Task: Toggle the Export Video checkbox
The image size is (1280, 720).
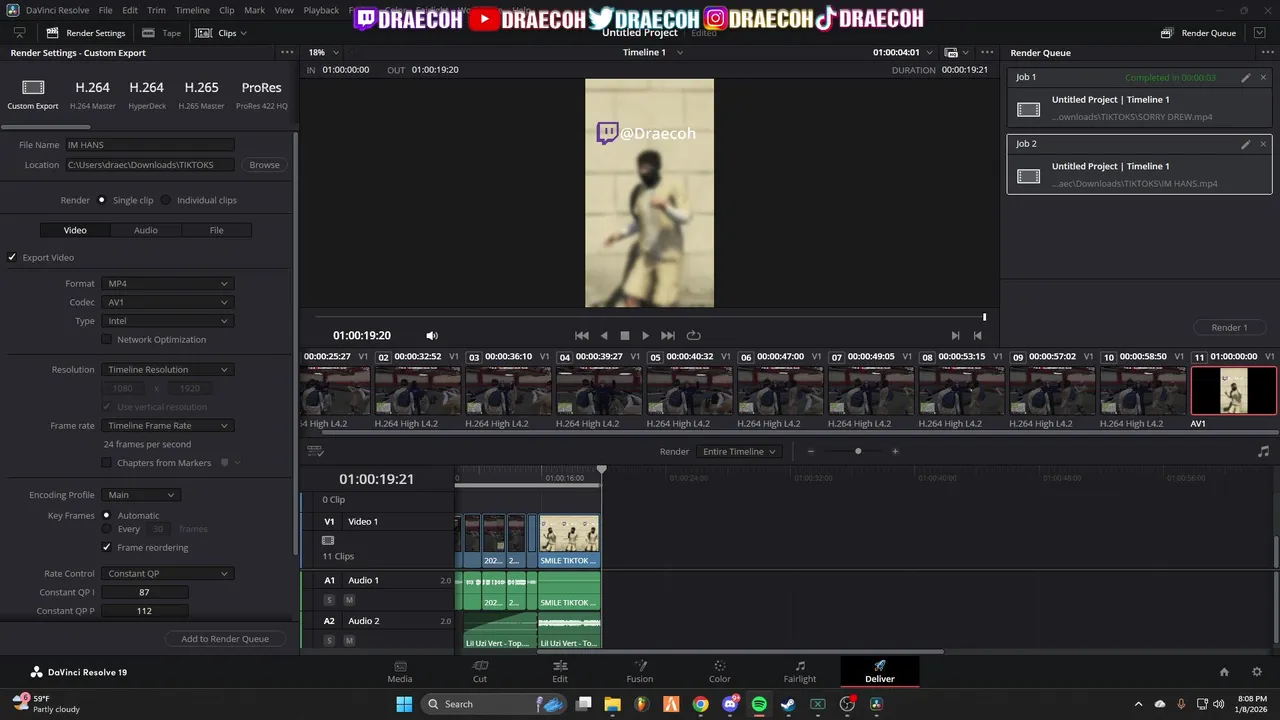Action: pyautogui.click(x=13, y=257)
